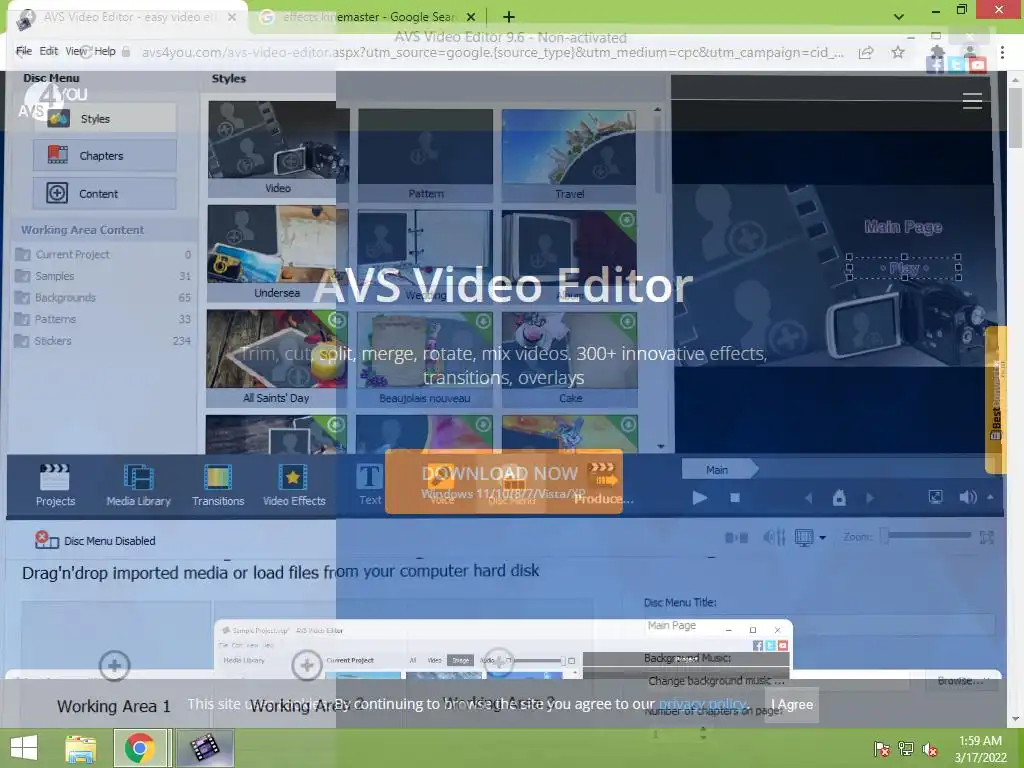Switch to the AVS Video Editor Chrome tab

point(127,17)
